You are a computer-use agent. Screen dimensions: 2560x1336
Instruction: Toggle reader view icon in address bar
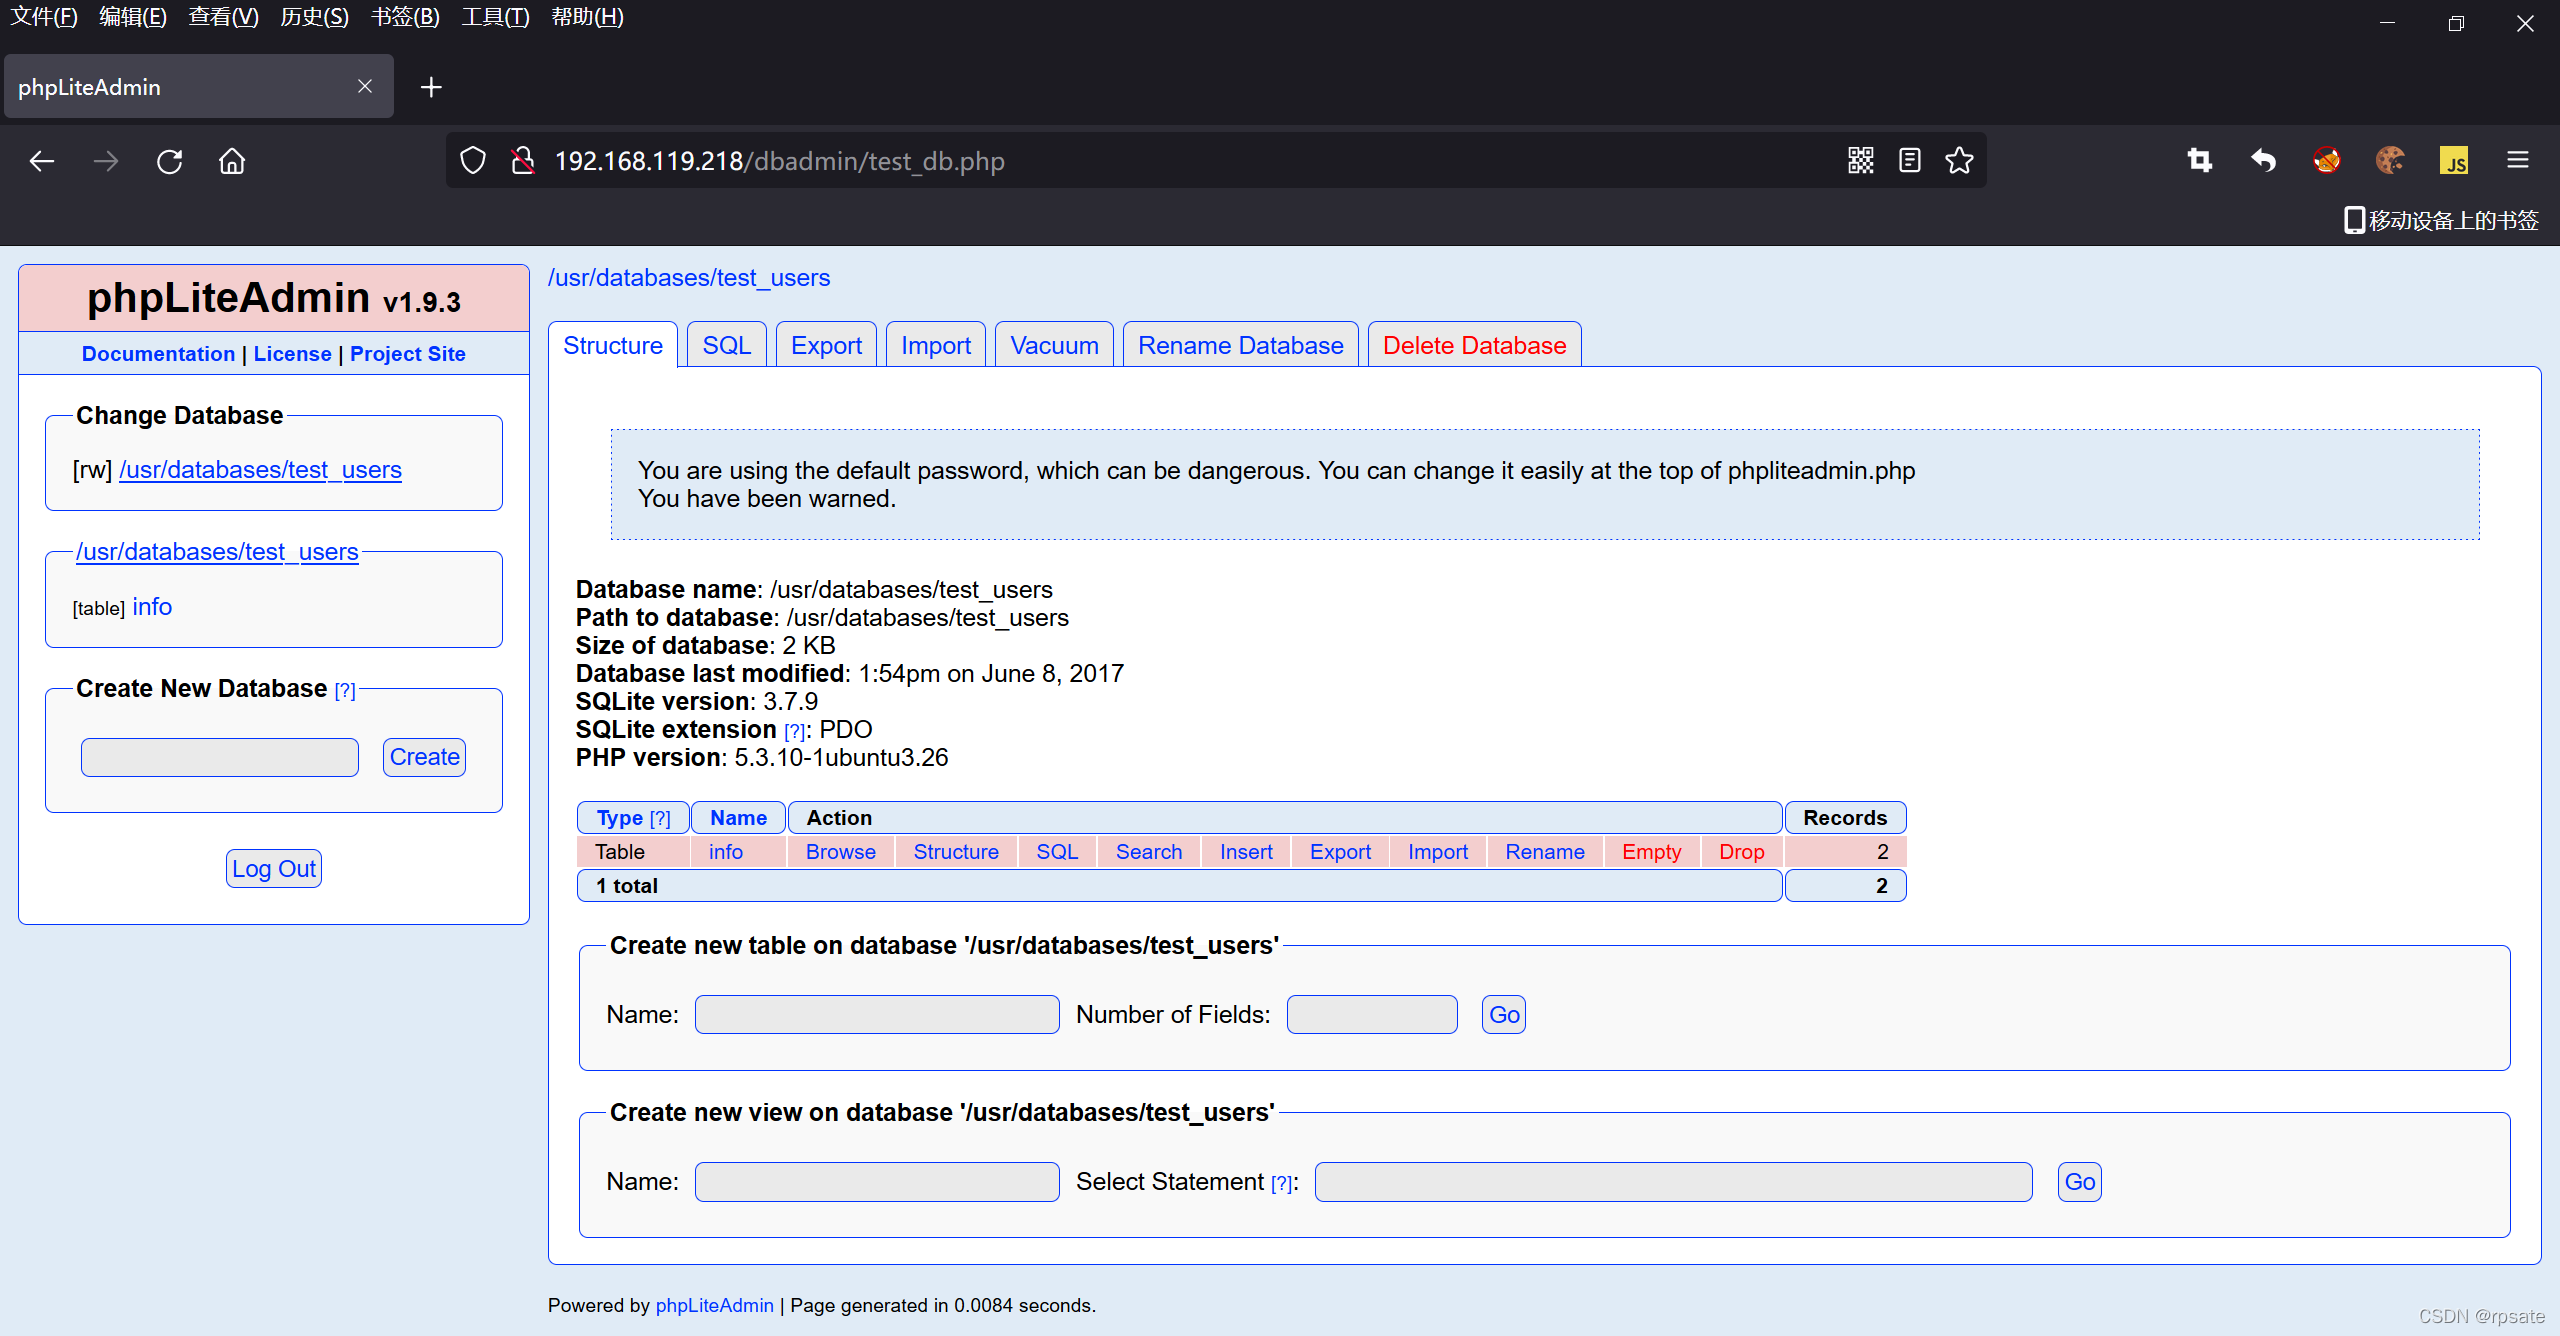[x=1909, y=160]
